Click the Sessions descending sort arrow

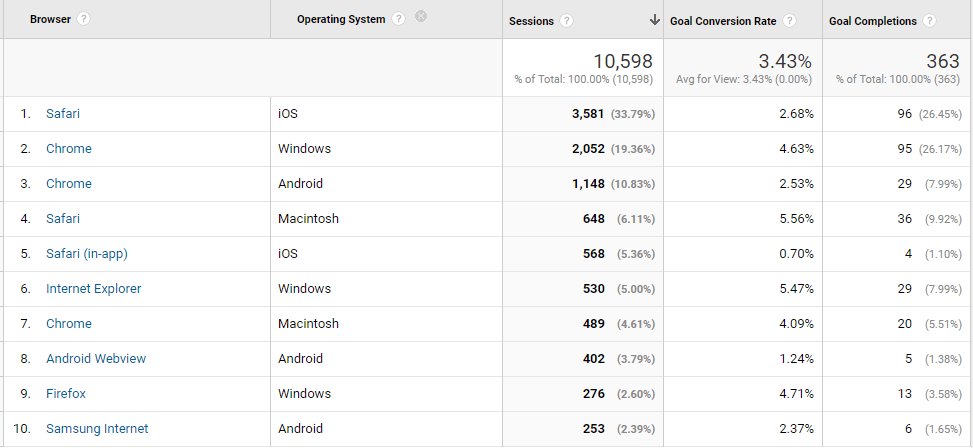point(655,20)
